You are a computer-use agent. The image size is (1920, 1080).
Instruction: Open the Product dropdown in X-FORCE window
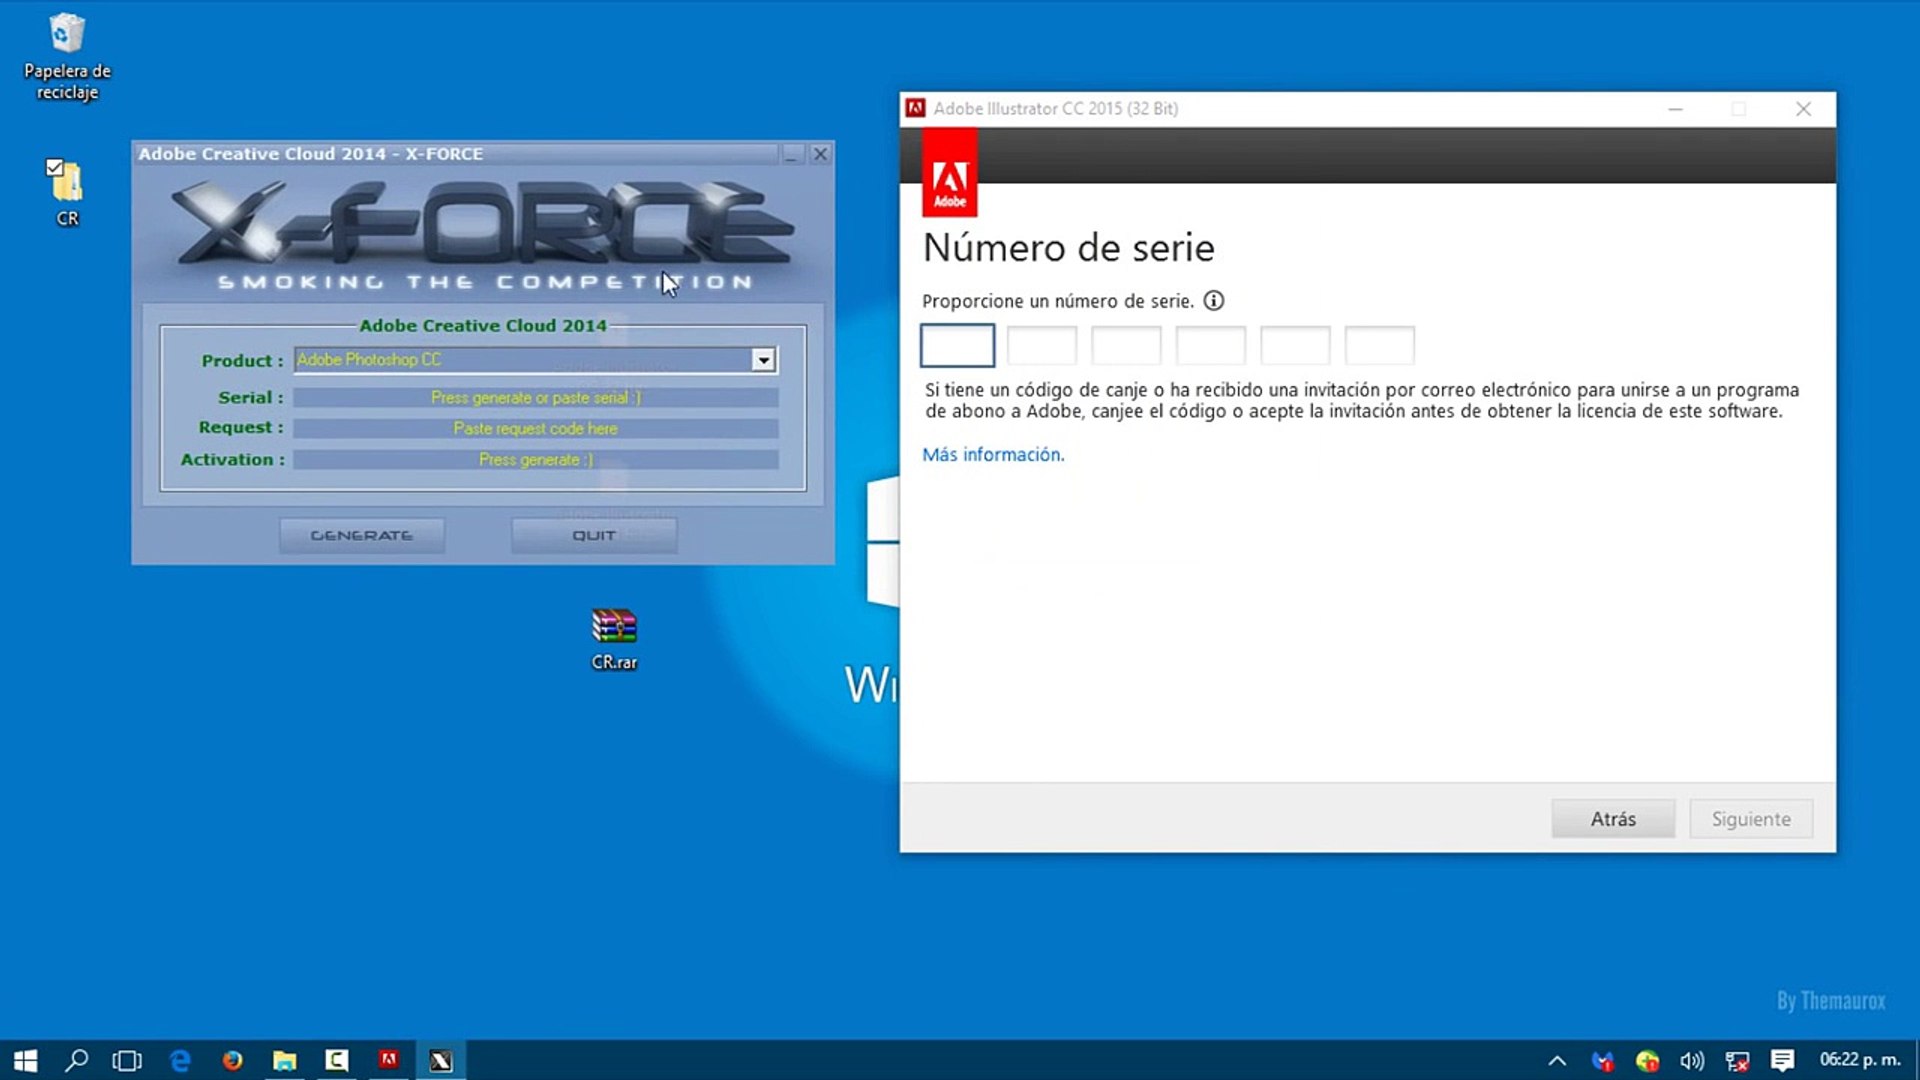pos(763,360)
